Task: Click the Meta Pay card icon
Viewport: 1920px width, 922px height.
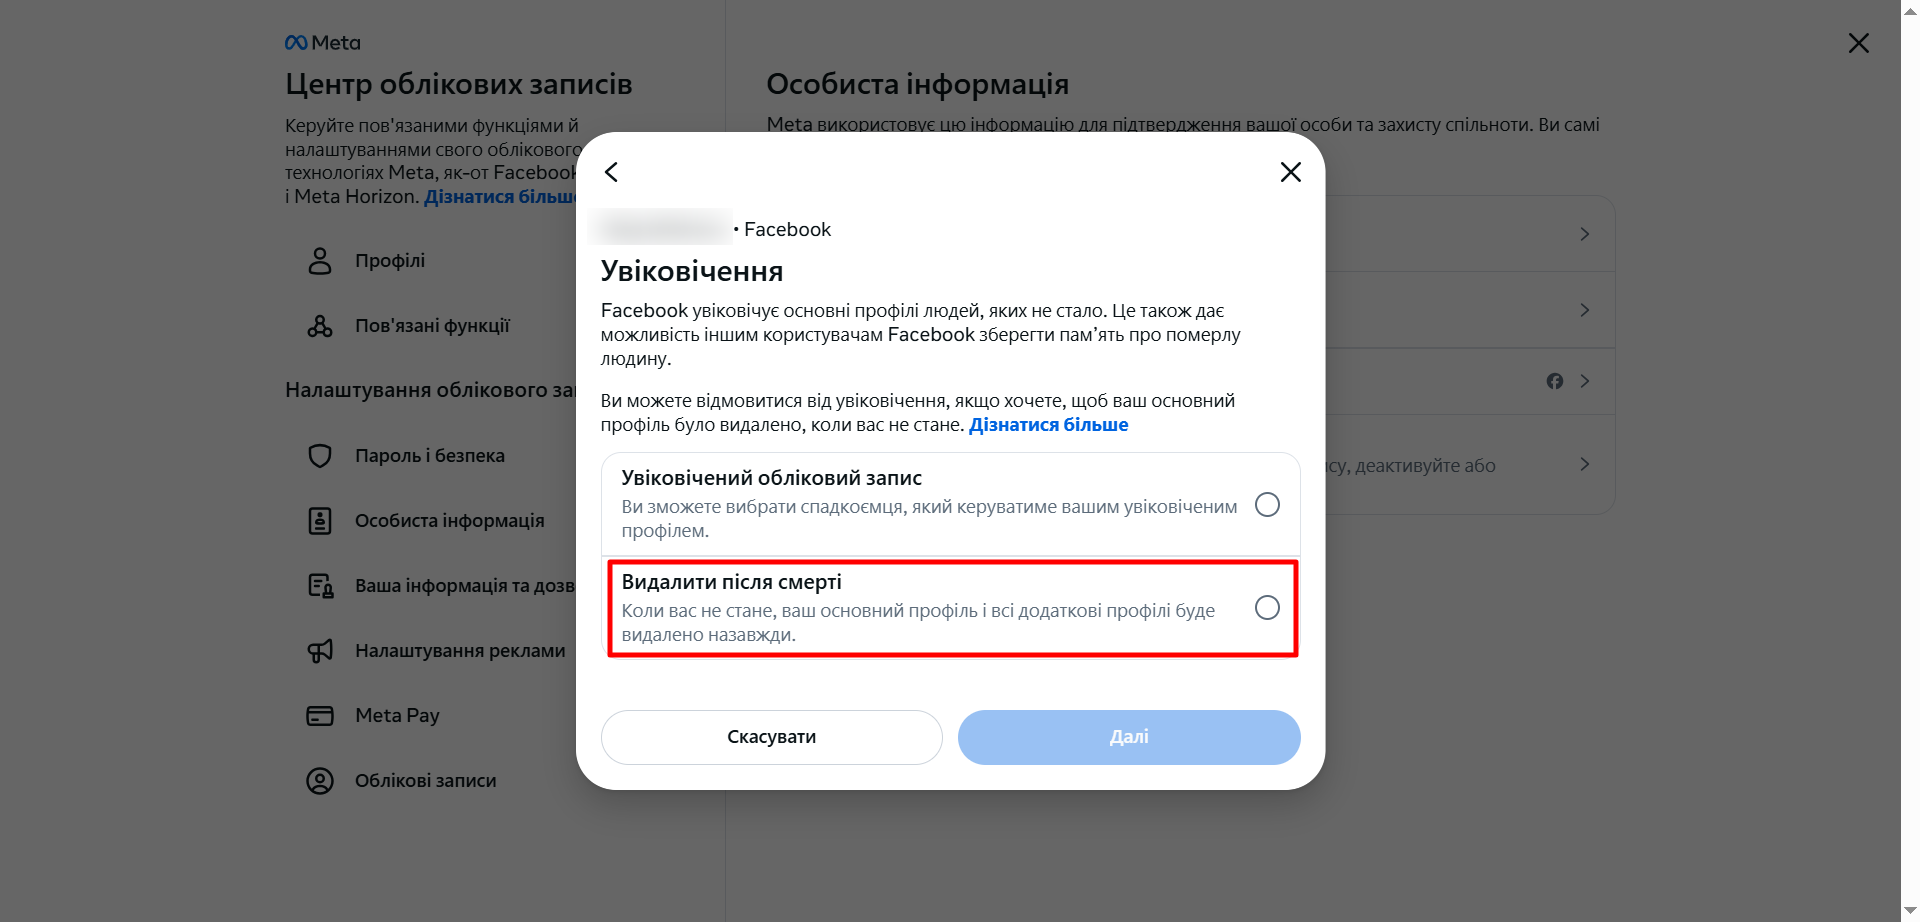Action: [x=320, y=716]
